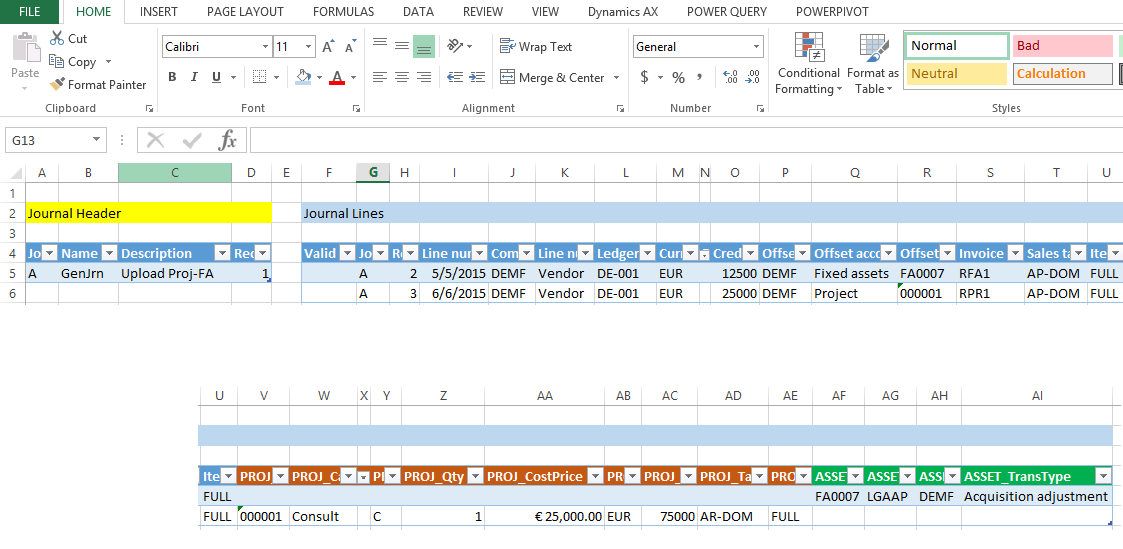
Task: Toggle Bold formatting
Action: coord(172,77)
